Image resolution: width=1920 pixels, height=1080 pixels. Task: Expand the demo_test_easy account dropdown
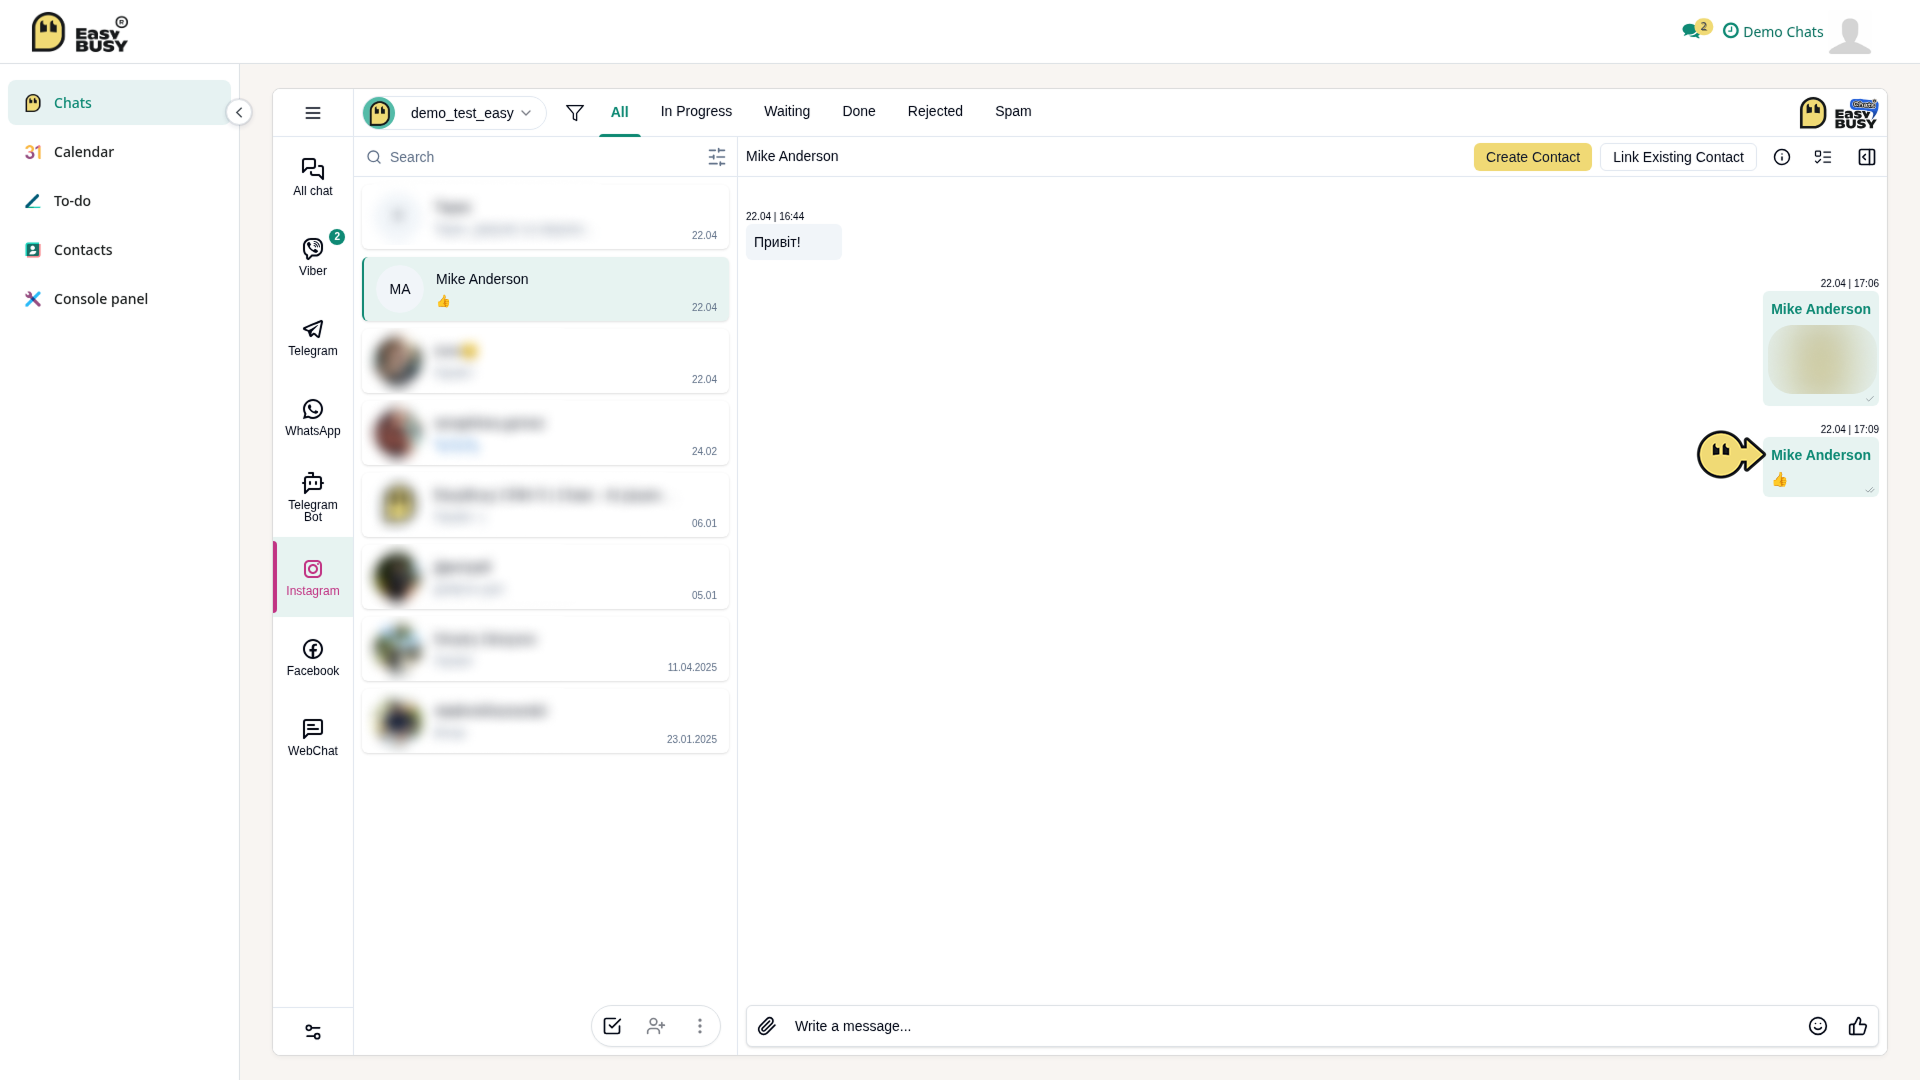[x=454, y=113]
